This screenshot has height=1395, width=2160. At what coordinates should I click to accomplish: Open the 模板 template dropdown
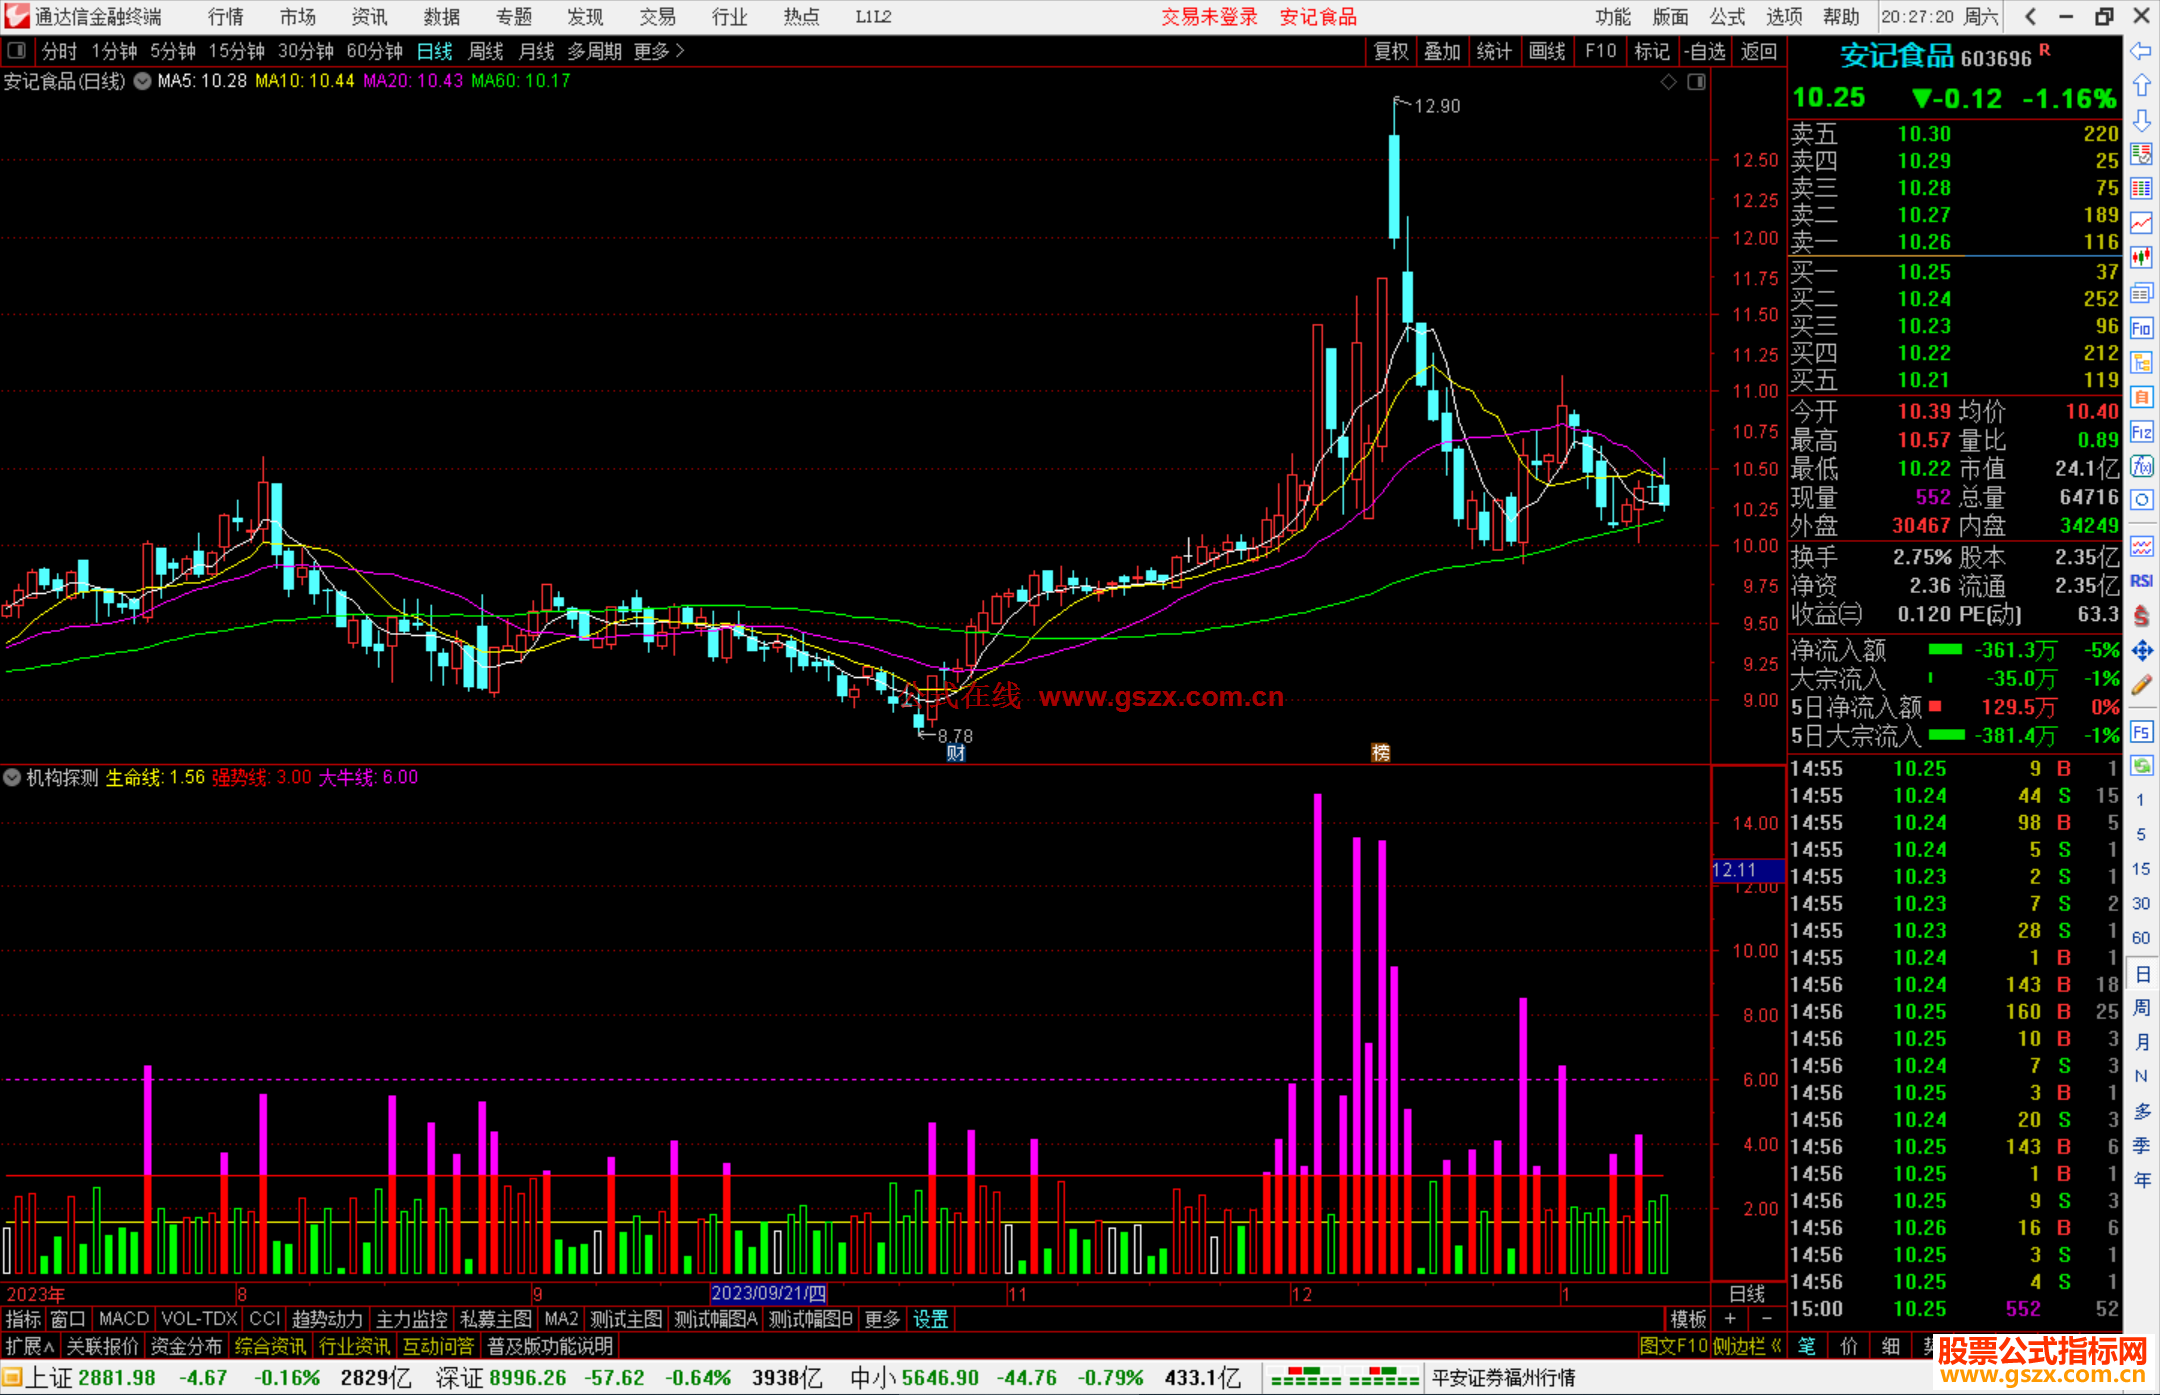coord(1688,1319)
